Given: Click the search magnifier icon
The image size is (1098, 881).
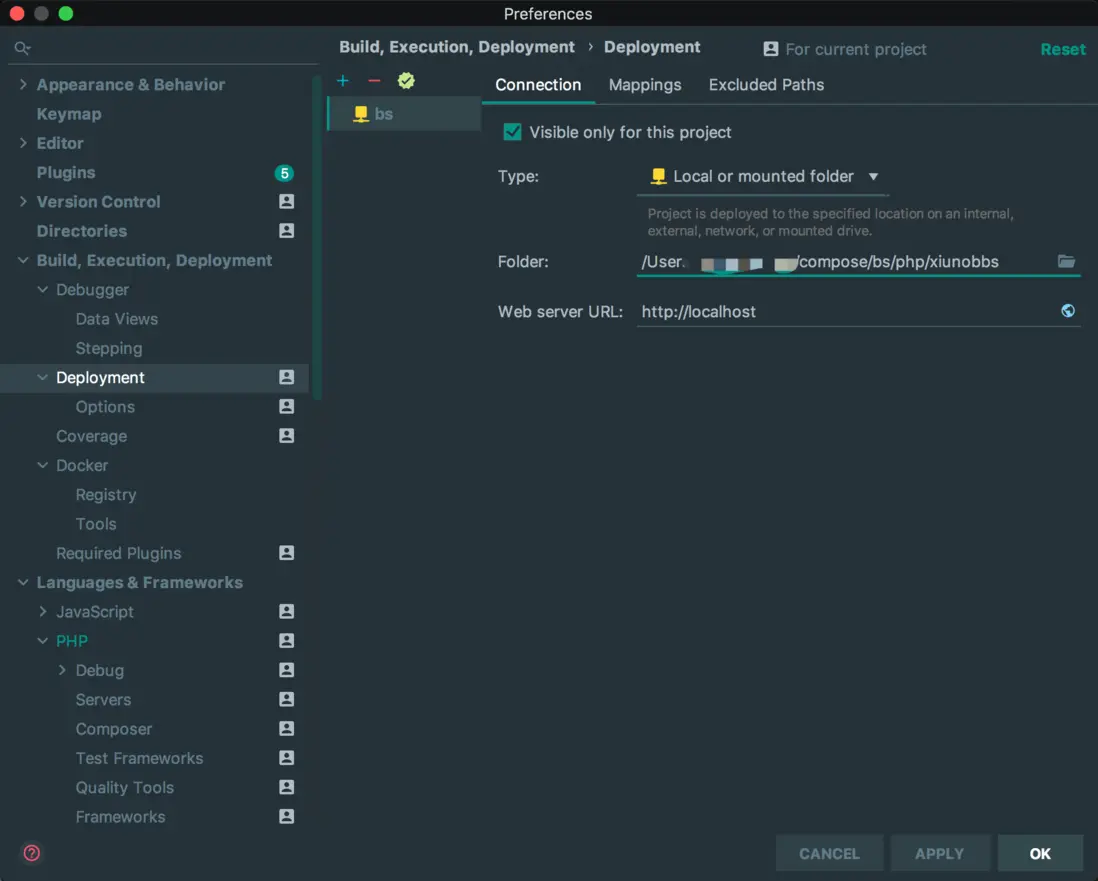Looking at the screenshot, I should tap(22, 48).
